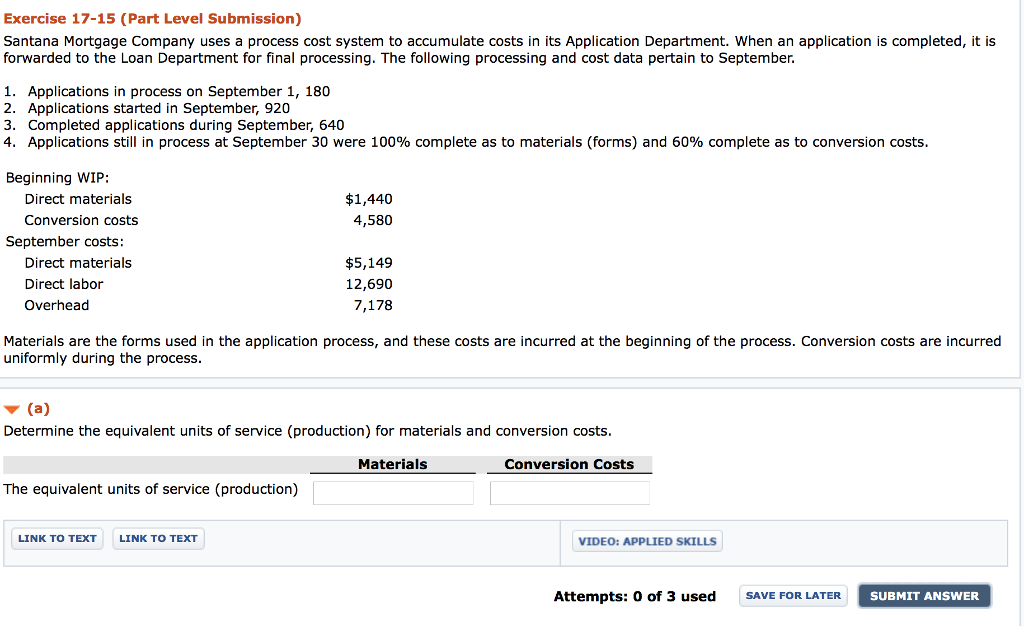Collapse the part (a) disclosure triangle
Viewport: 1024px width, 626px height.
click(x=12, y=409)
